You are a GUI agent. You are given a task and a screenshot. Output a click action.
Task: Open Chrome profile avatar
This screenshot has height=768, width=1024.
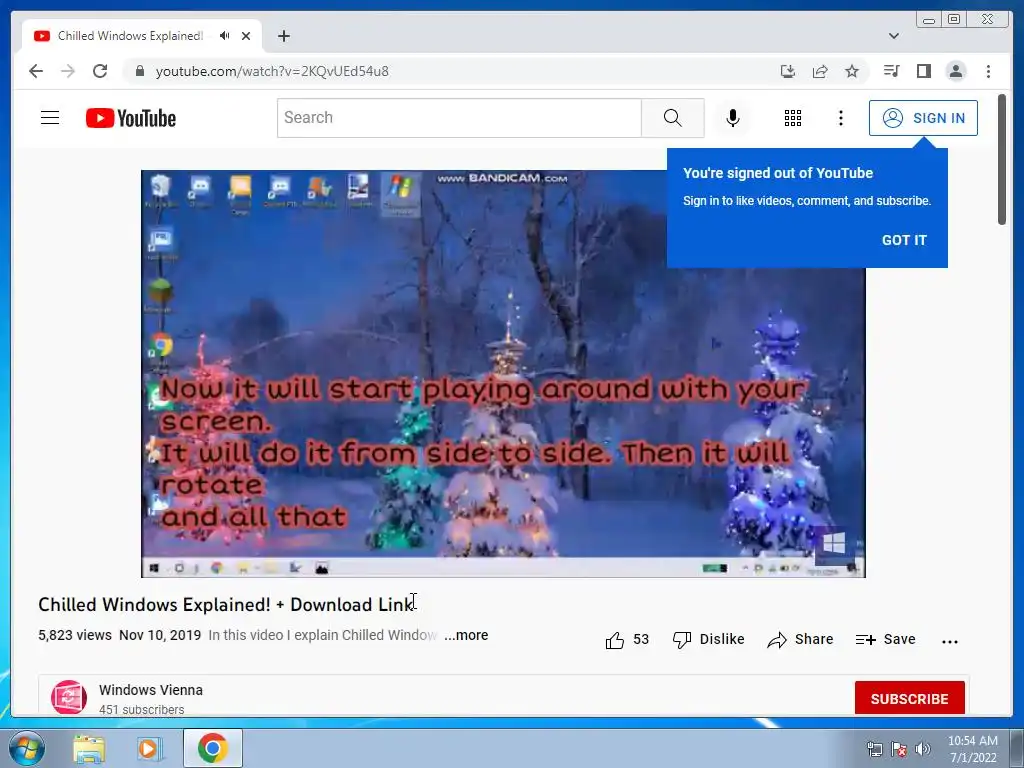click(x=955, y=71)
